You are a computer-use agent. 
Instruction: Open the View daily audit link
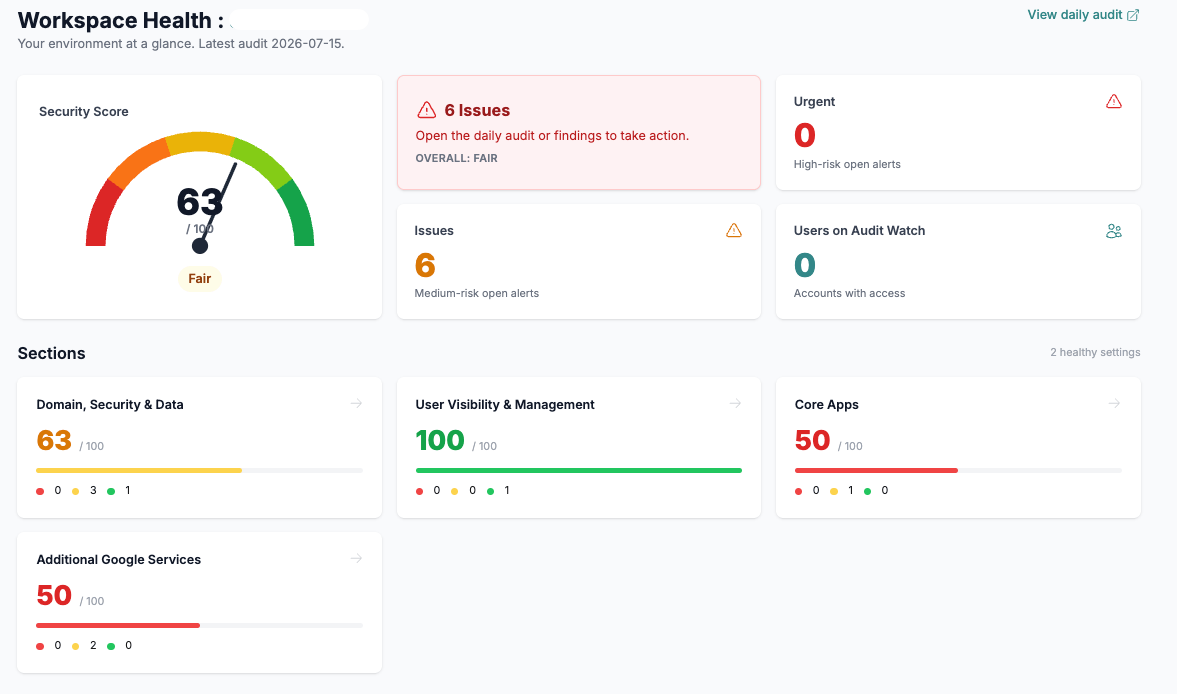click(1083, 15)
